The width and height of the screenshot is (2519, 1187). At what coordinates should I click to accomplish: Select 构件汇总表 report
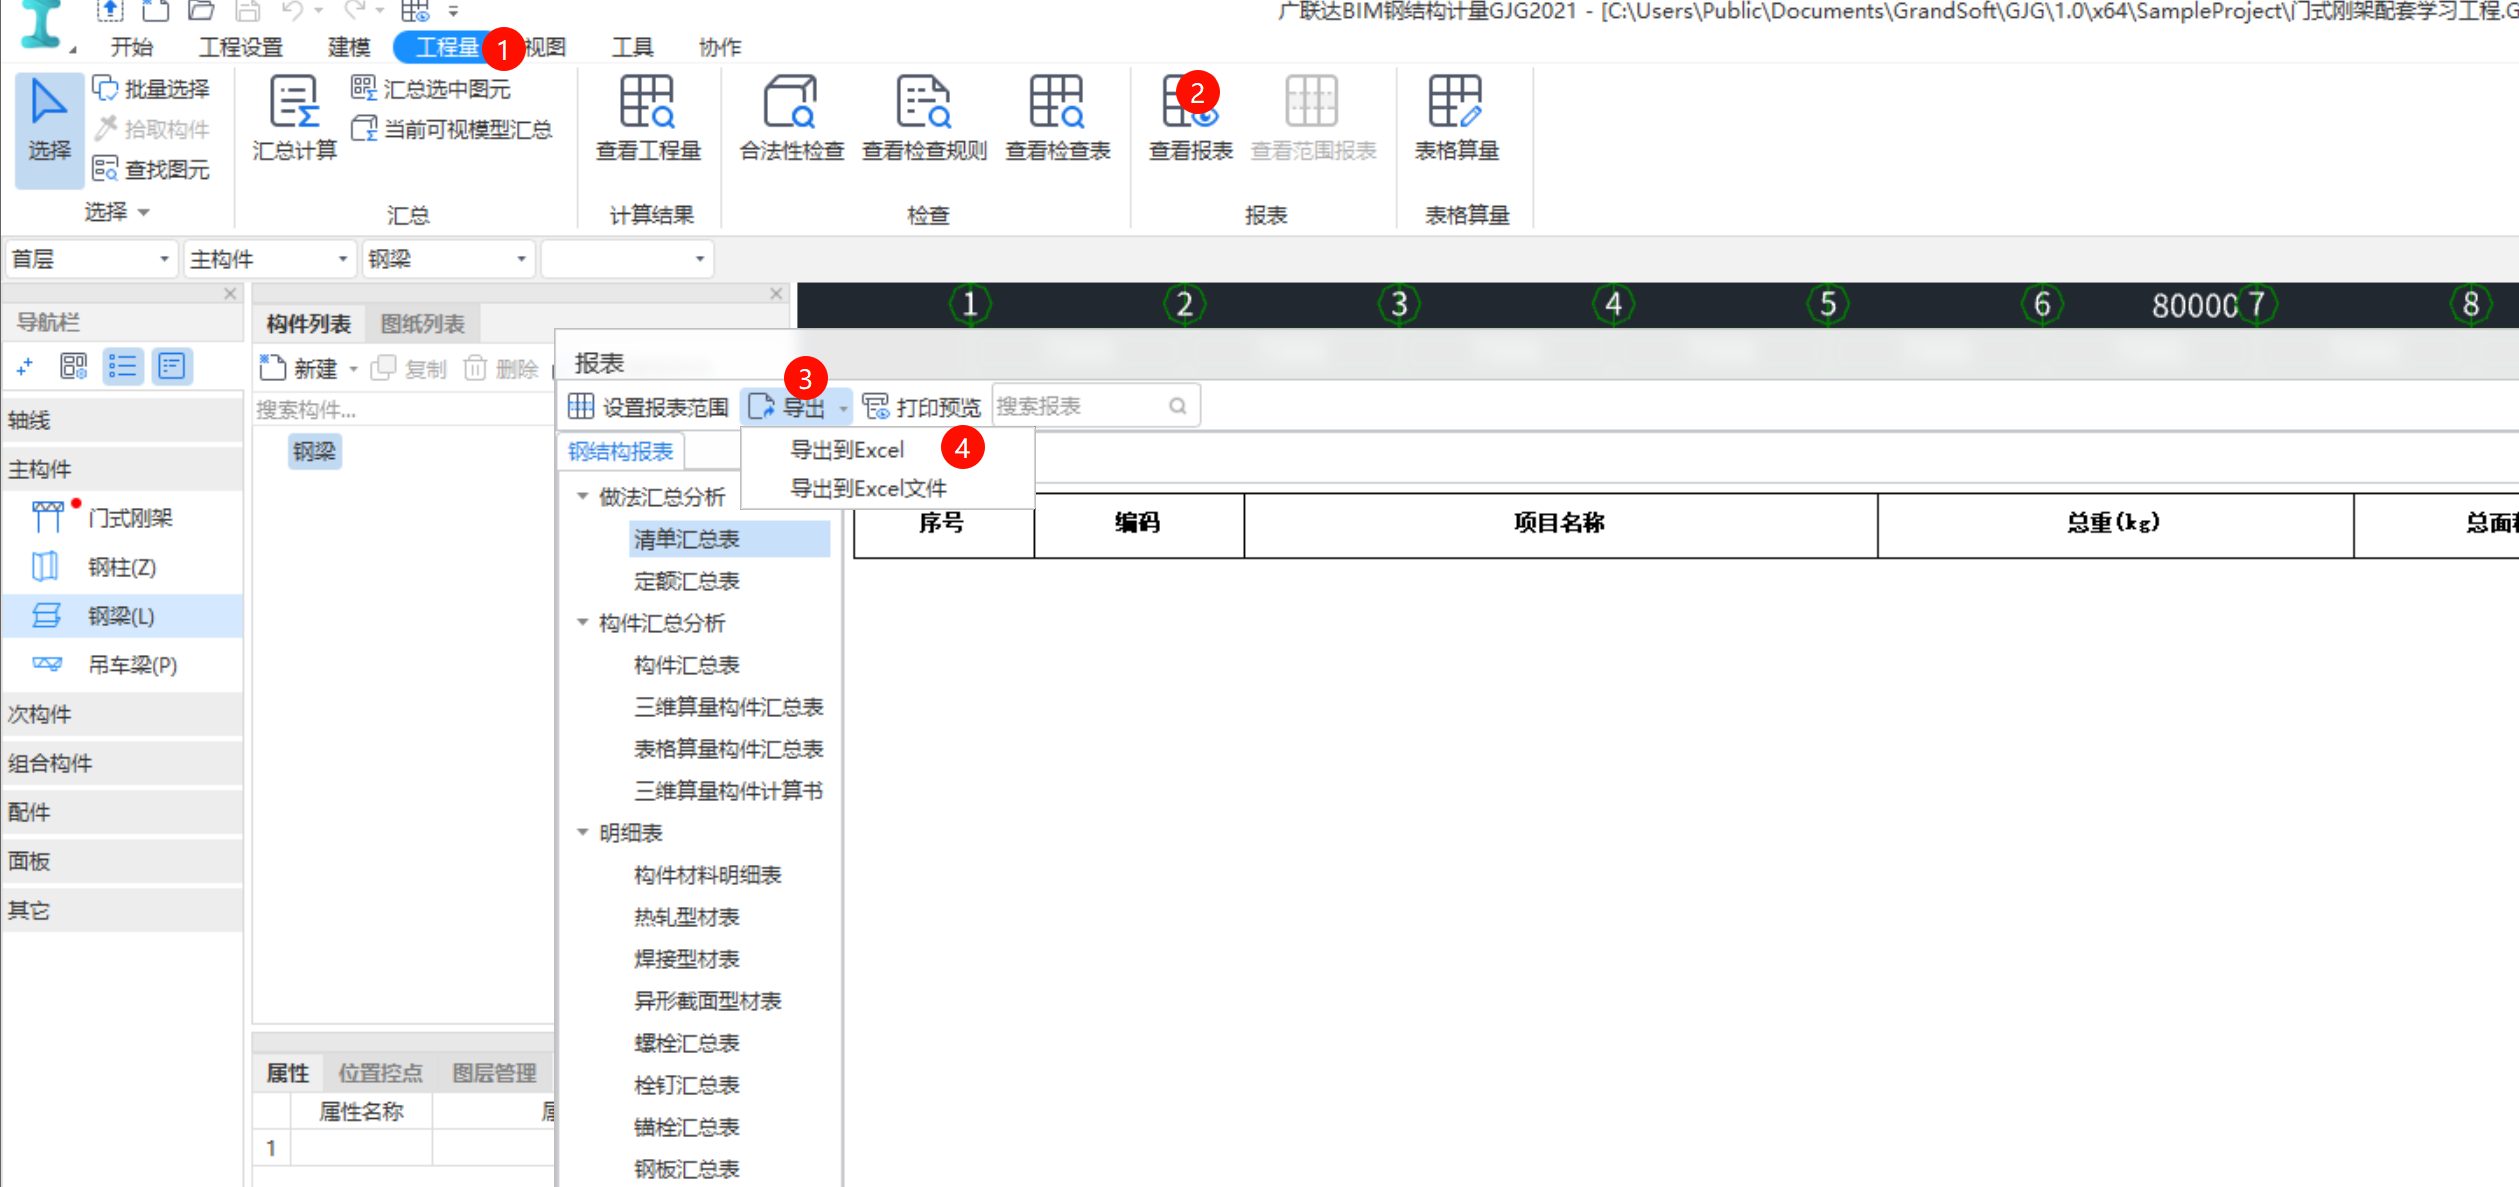pos(687,665)
